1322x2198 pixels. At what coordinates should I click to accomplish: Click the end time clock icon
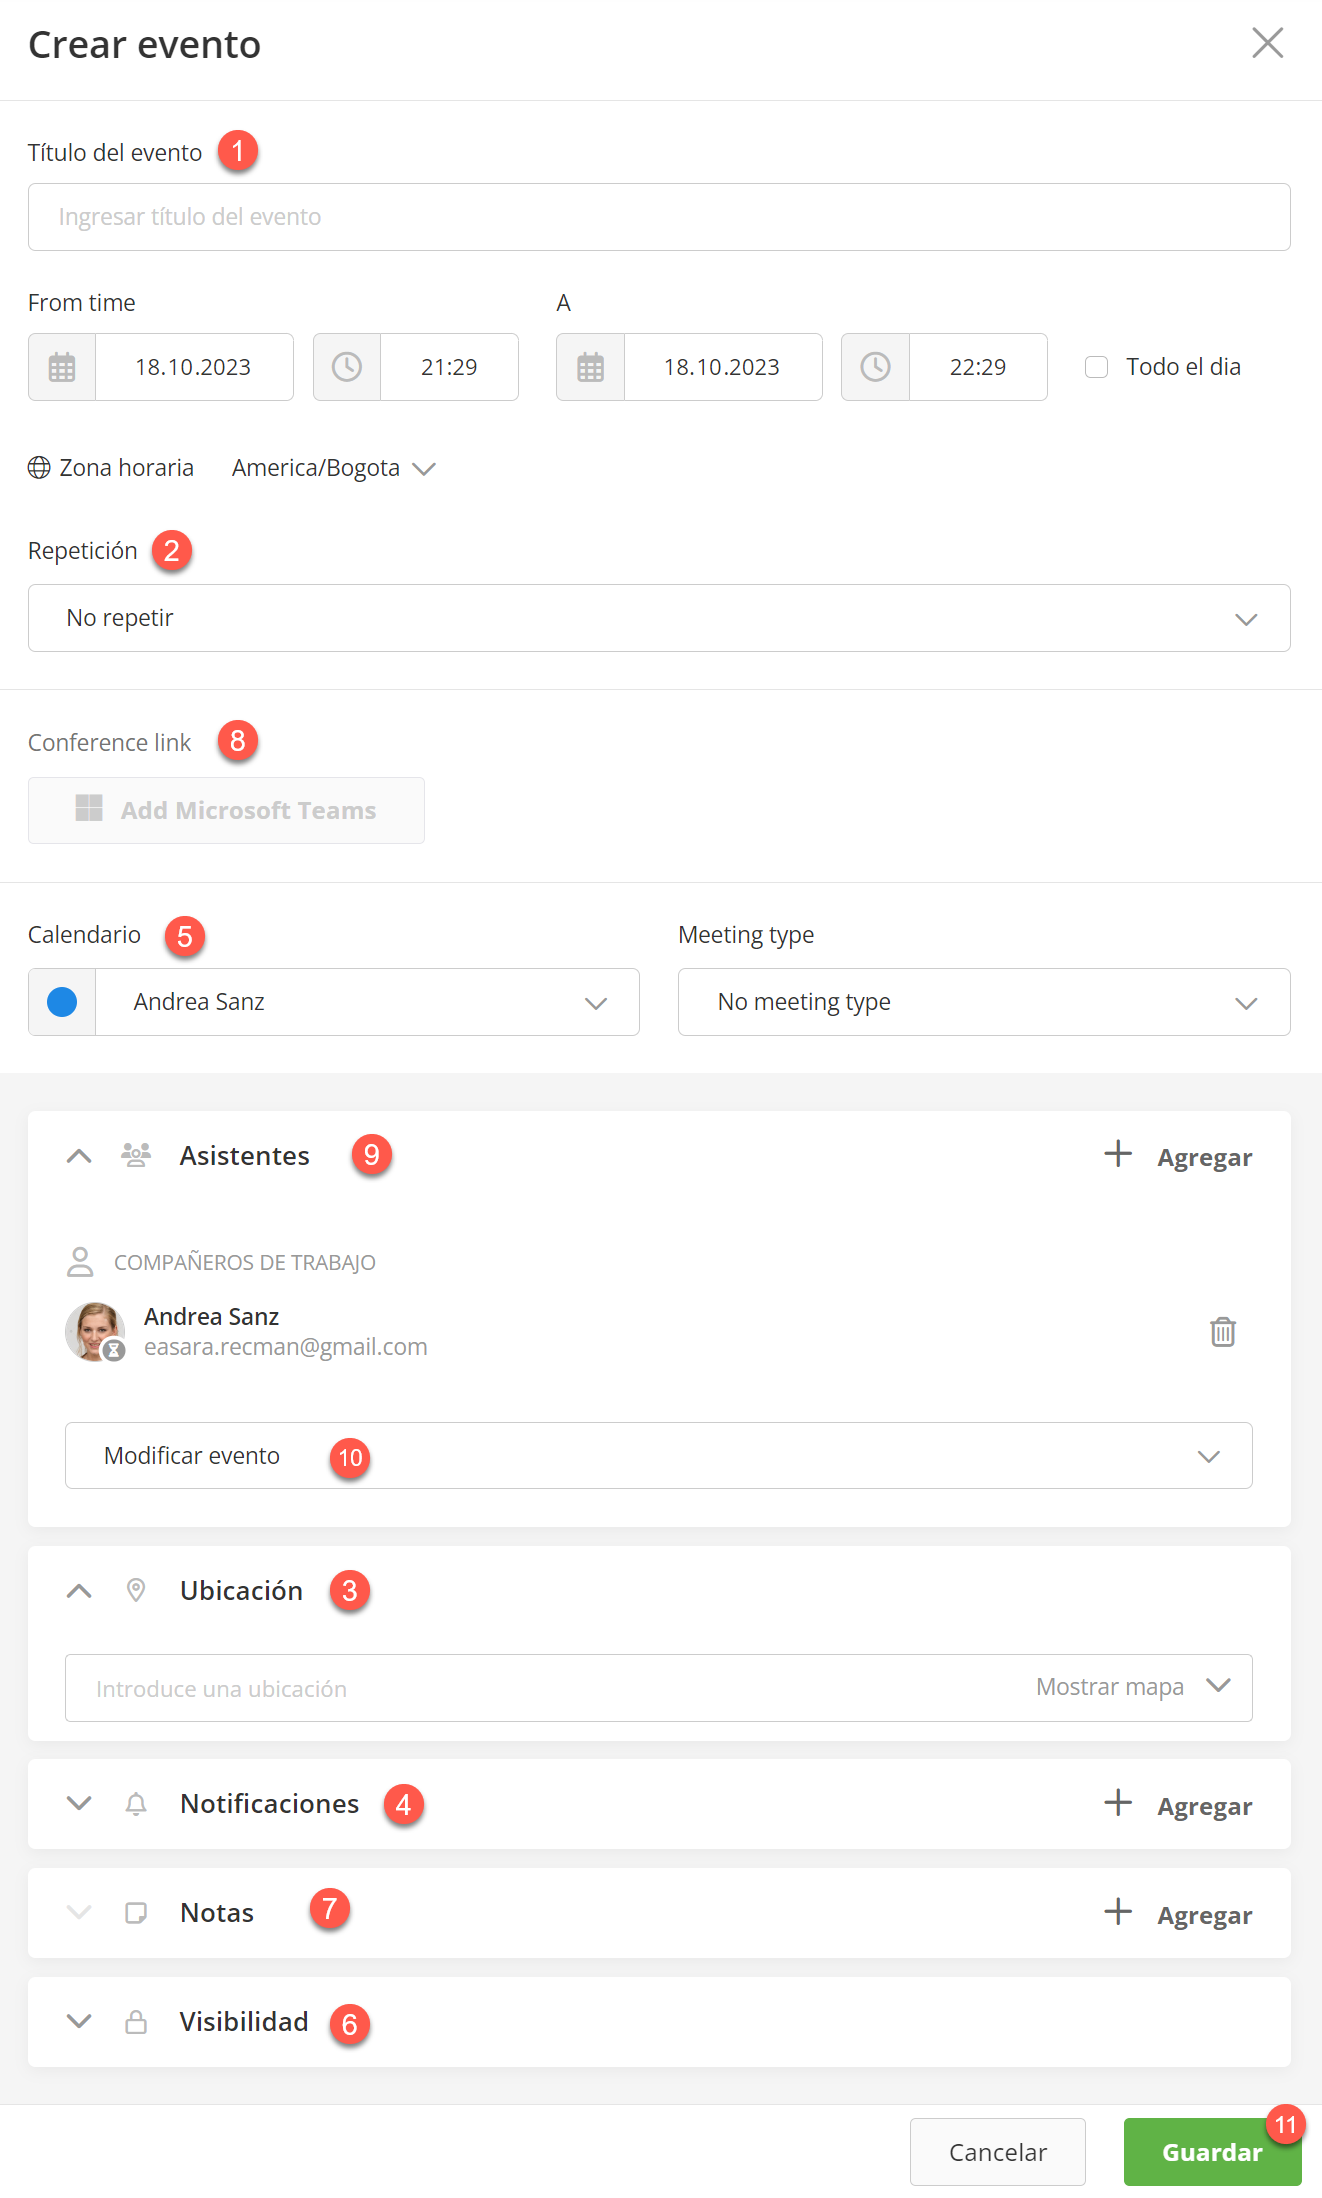(x=875, y=367)
